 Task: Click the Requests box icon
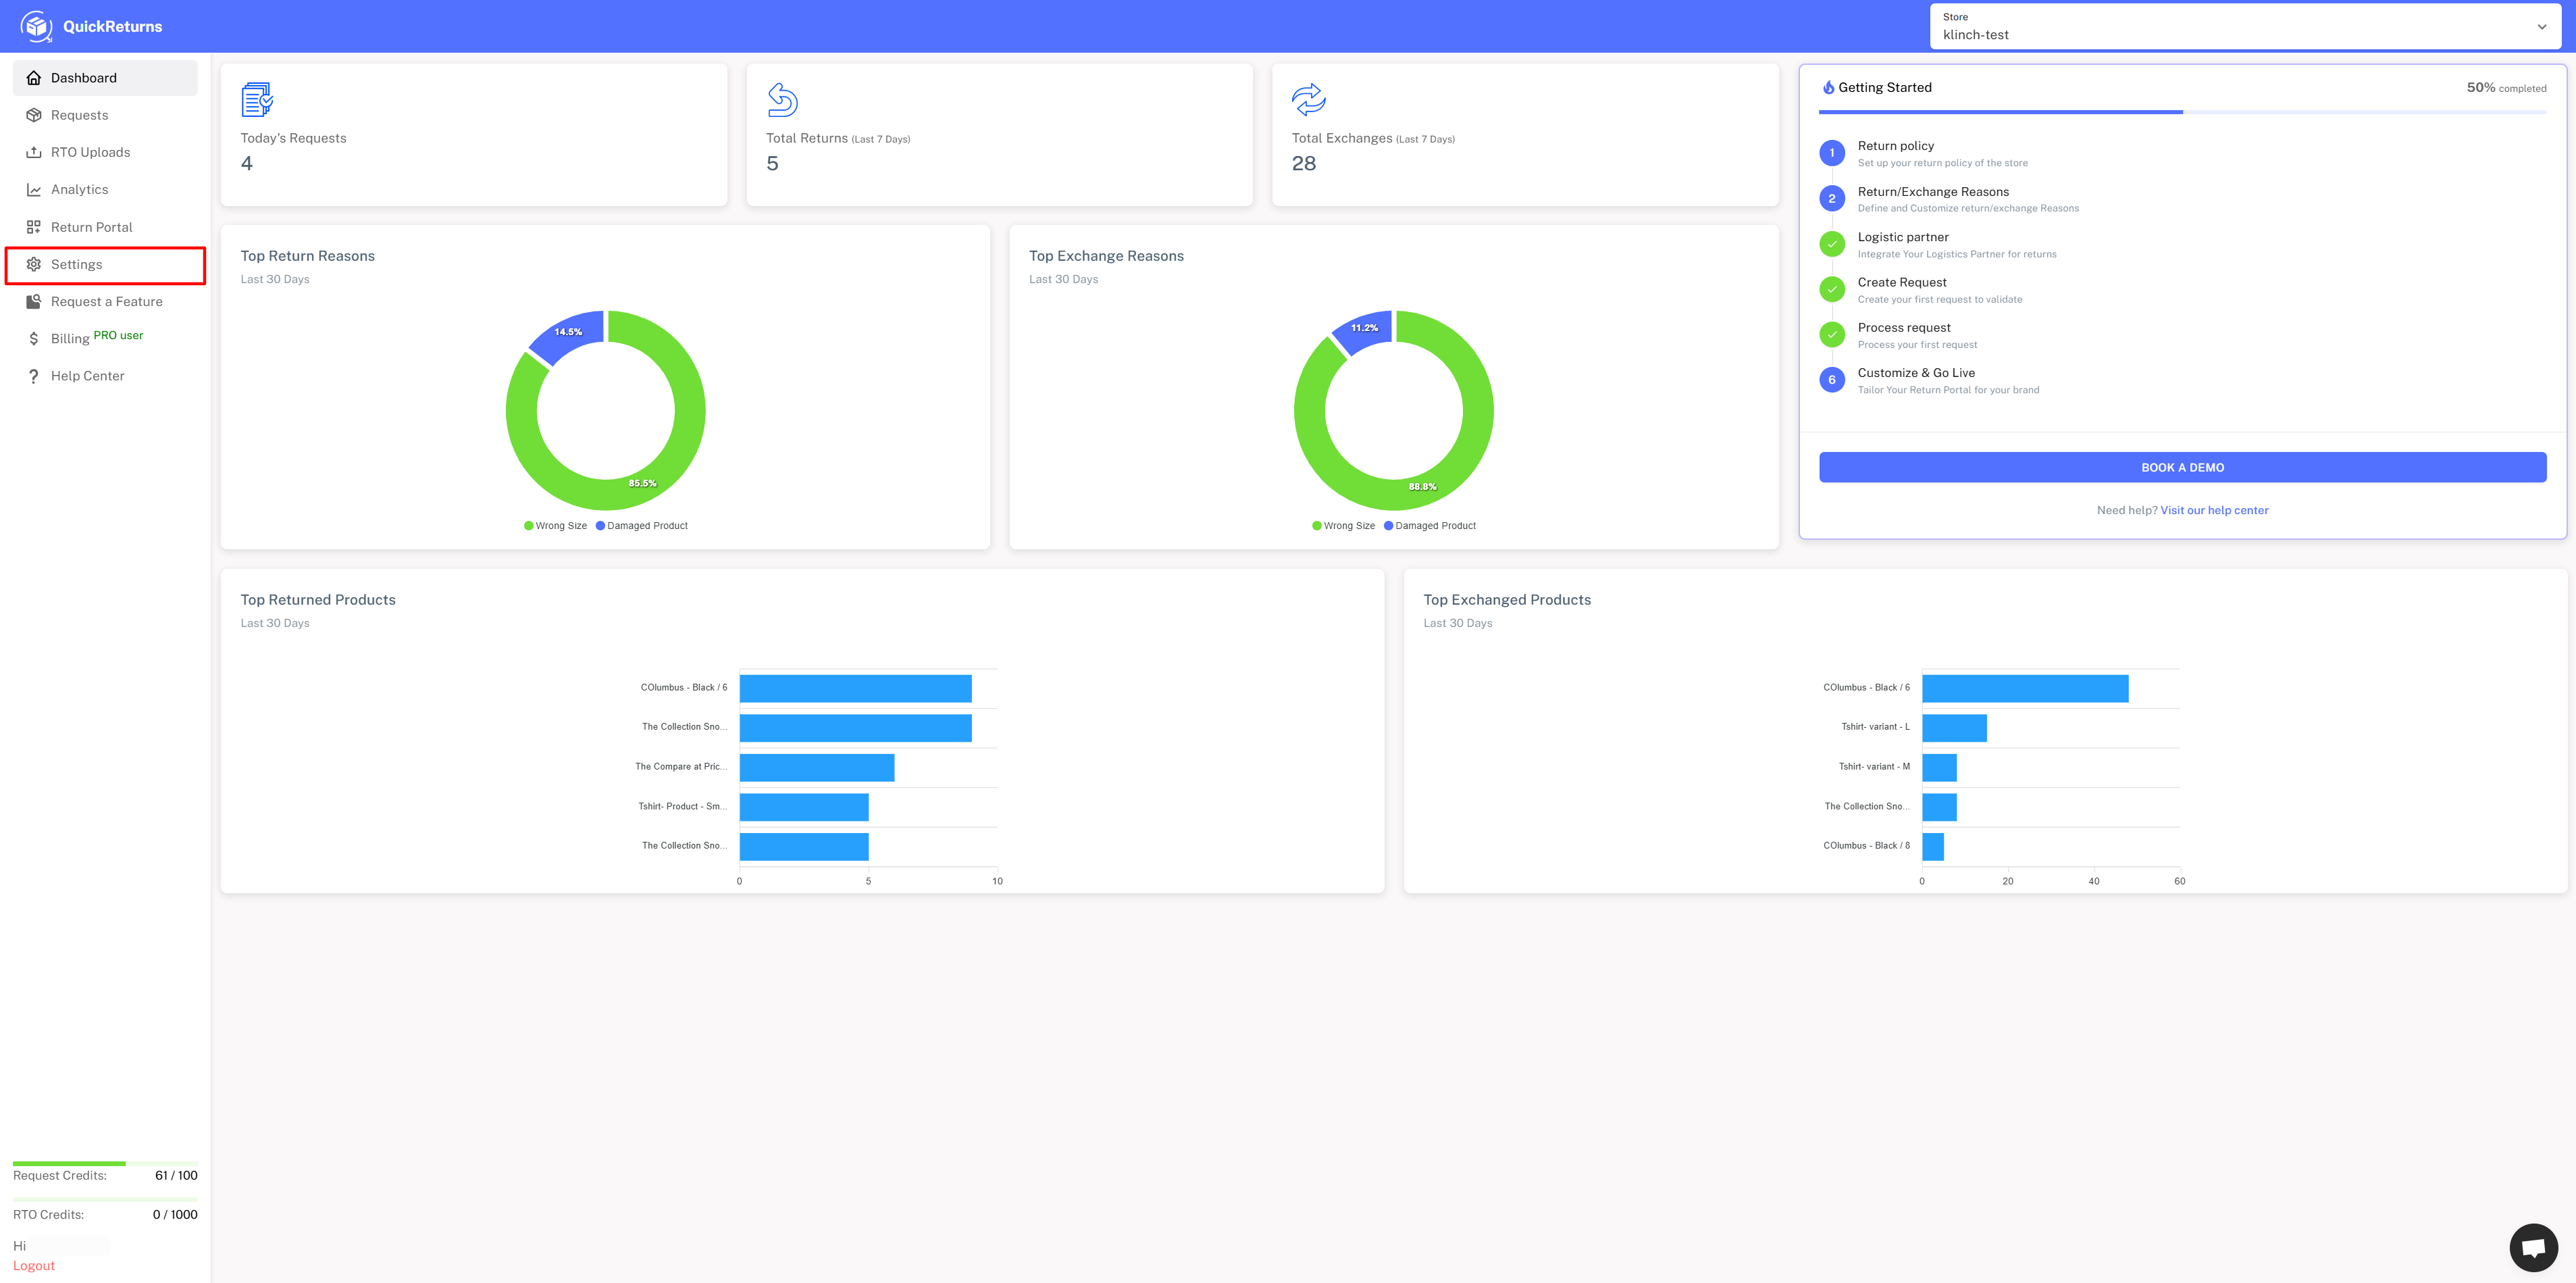(34, 115)
